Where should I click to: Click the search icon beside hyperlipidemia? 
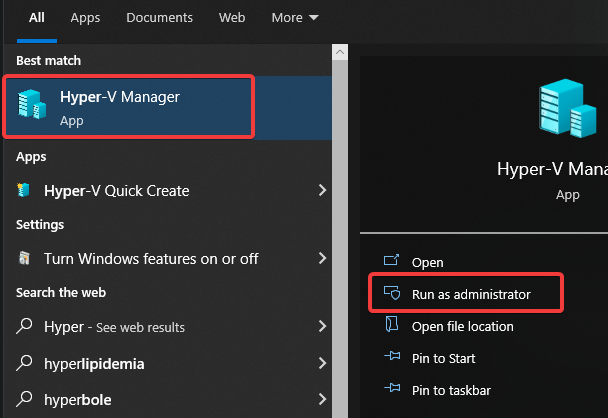pyautogui.click(x=24, y=363)
